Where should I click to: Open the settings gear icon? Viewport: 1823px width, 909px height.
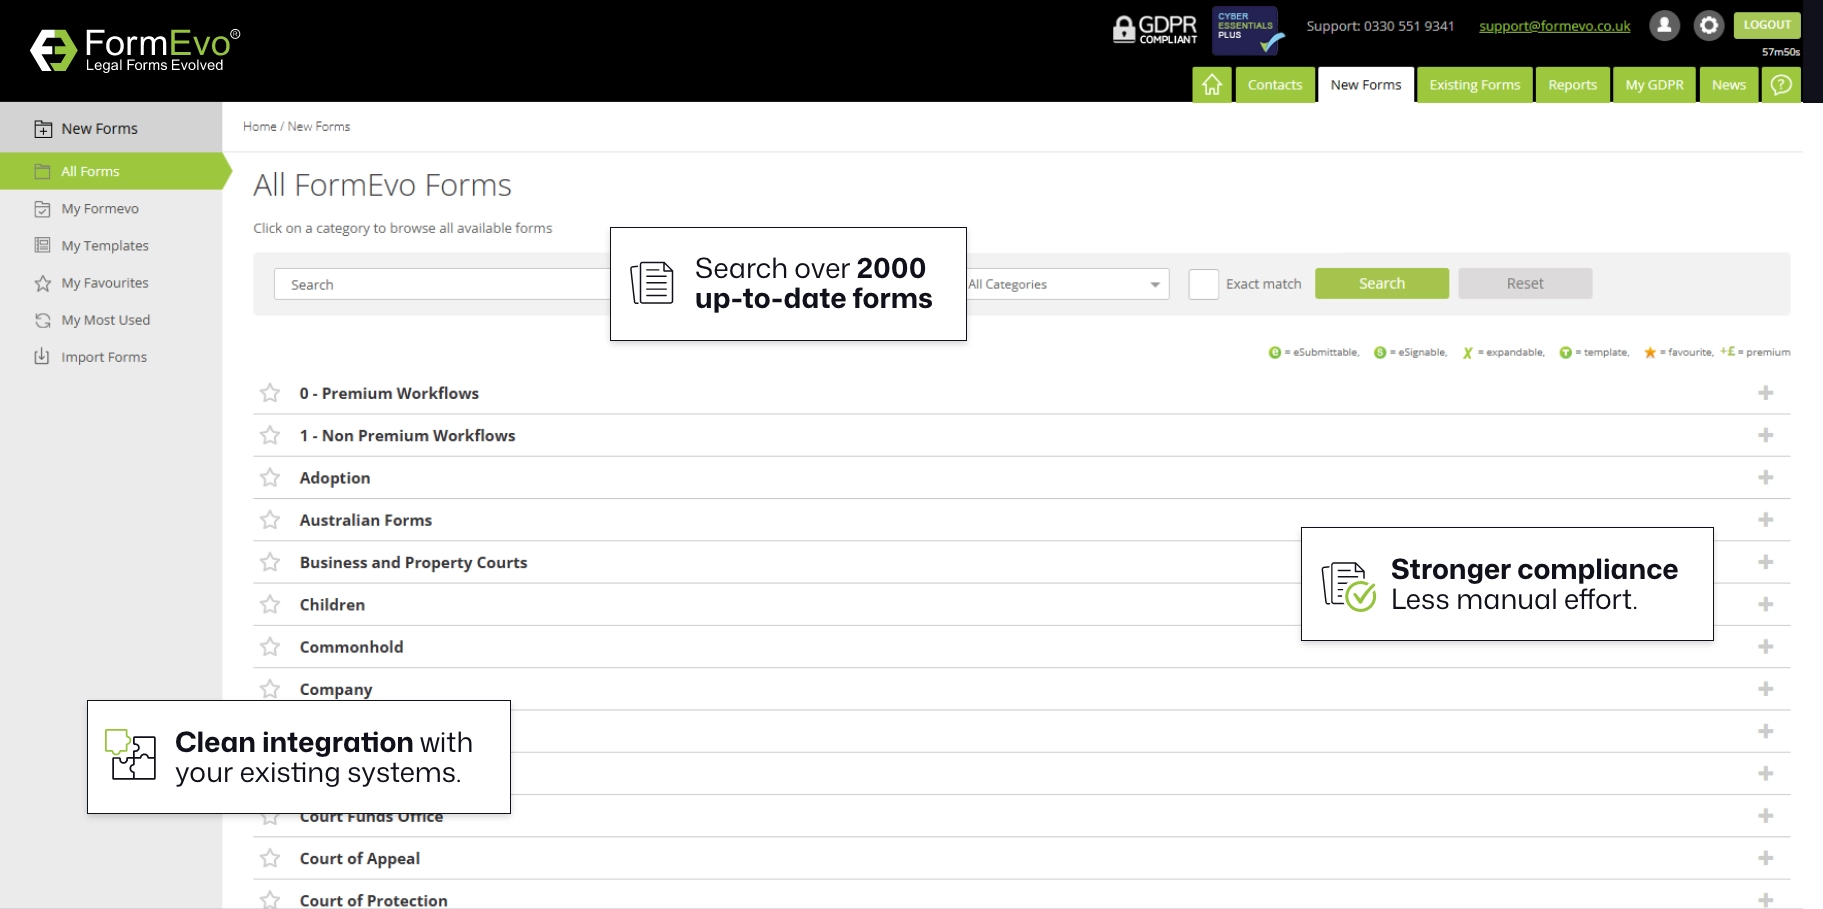tap(1708, 26)
